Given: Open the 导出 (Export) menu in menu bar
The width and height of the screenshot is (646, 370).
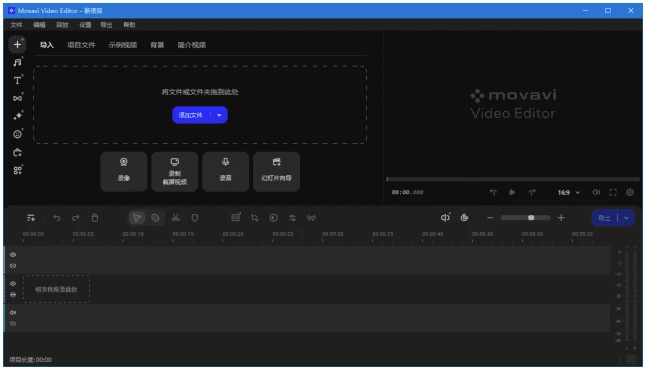Looking at the screenshot, I should [106, 25].
